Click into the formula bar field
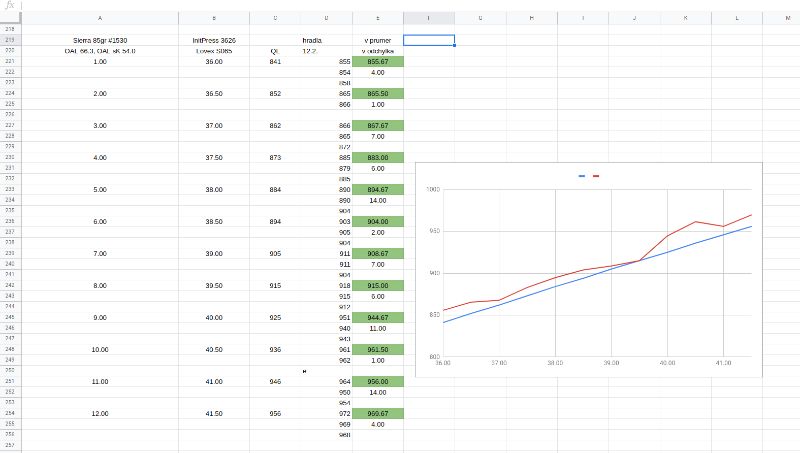 coord(400,5)
